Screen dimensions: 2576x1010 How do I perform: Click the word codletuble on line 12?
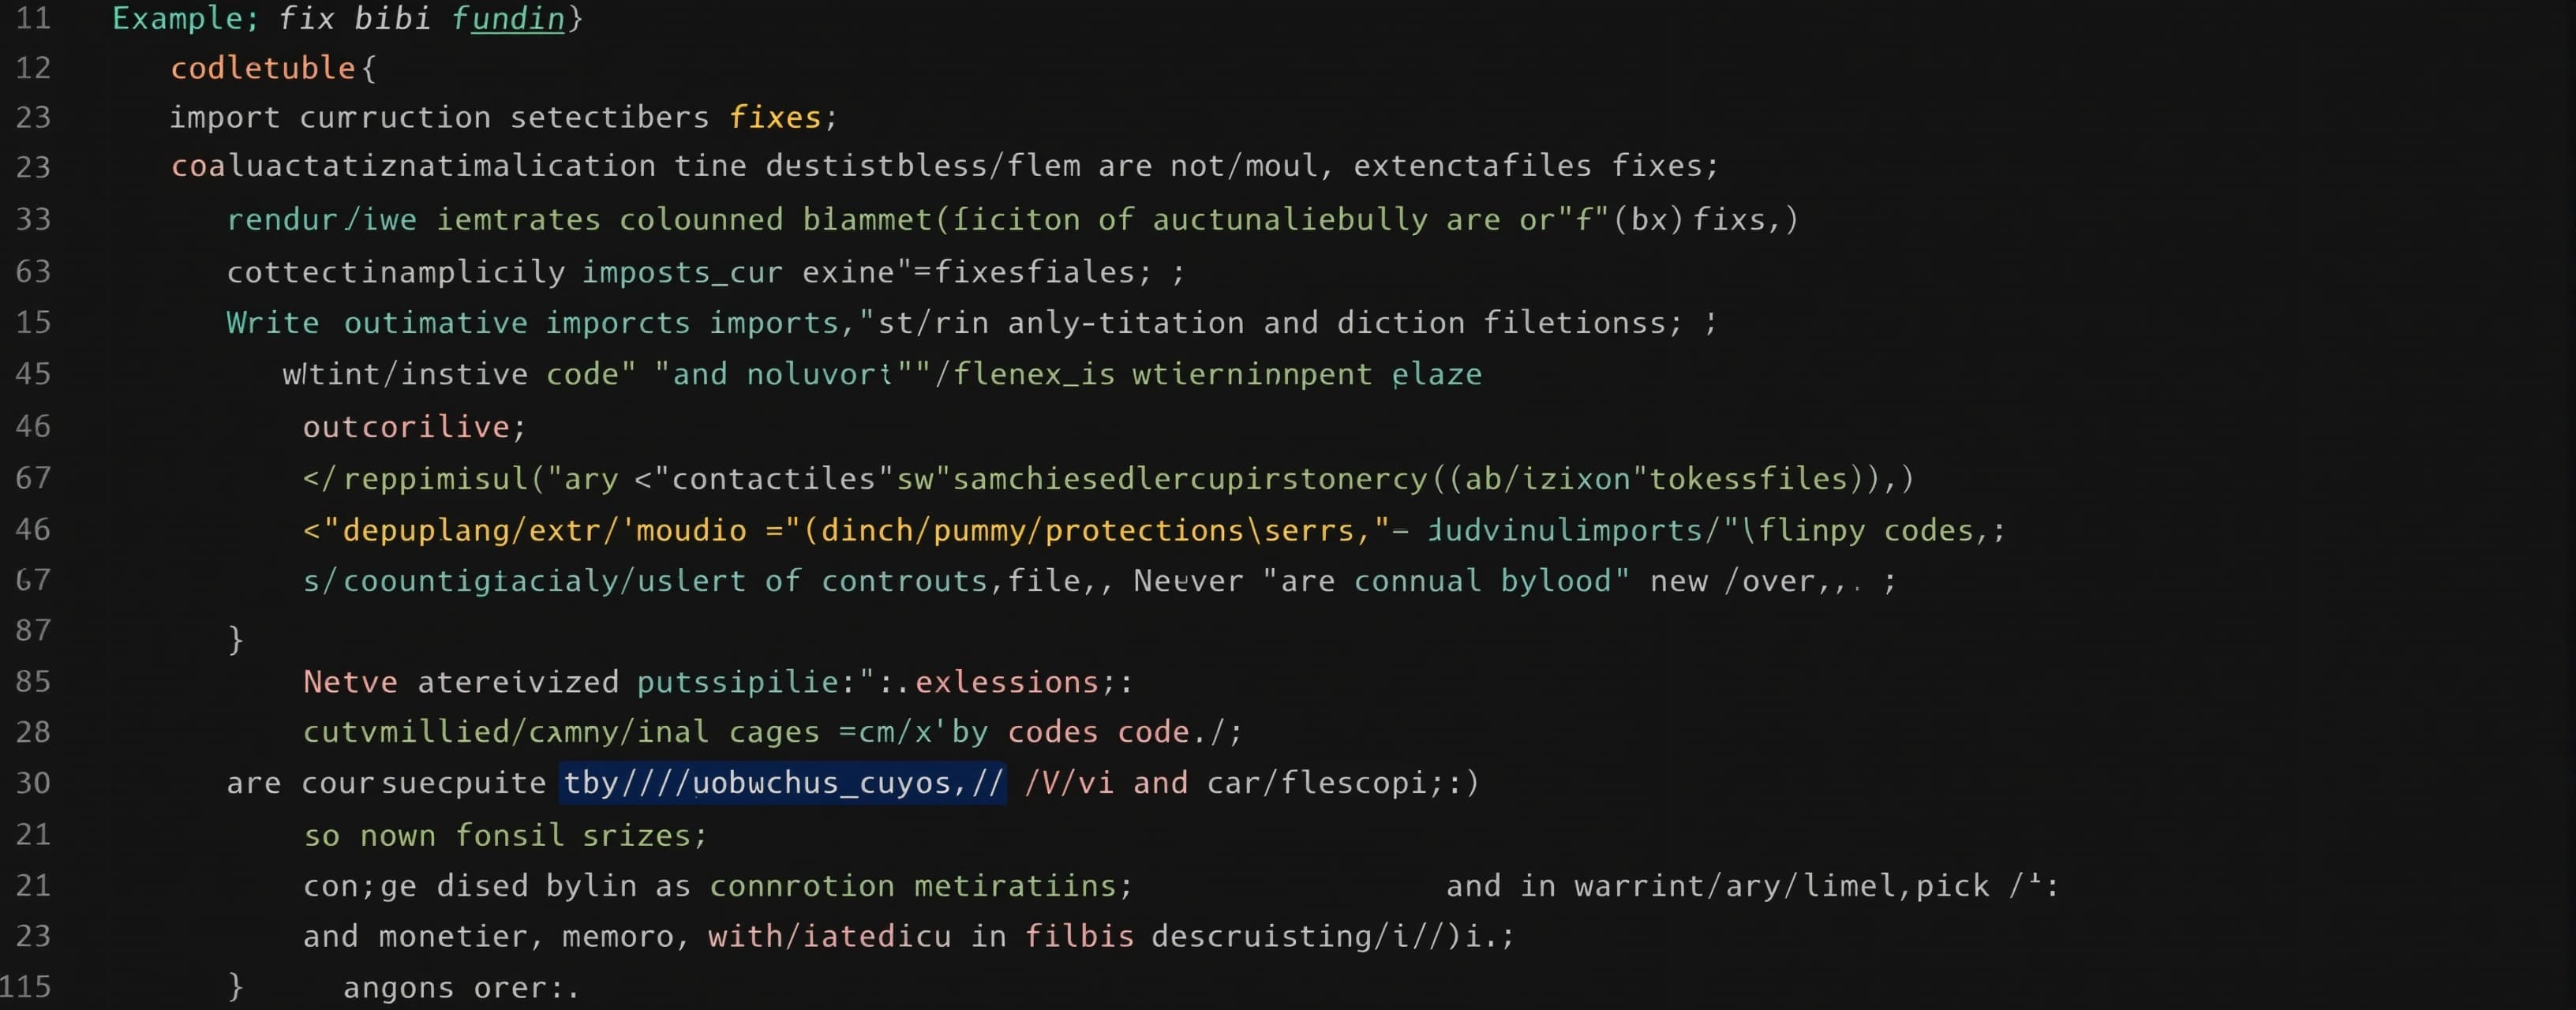tap(263, 68)
